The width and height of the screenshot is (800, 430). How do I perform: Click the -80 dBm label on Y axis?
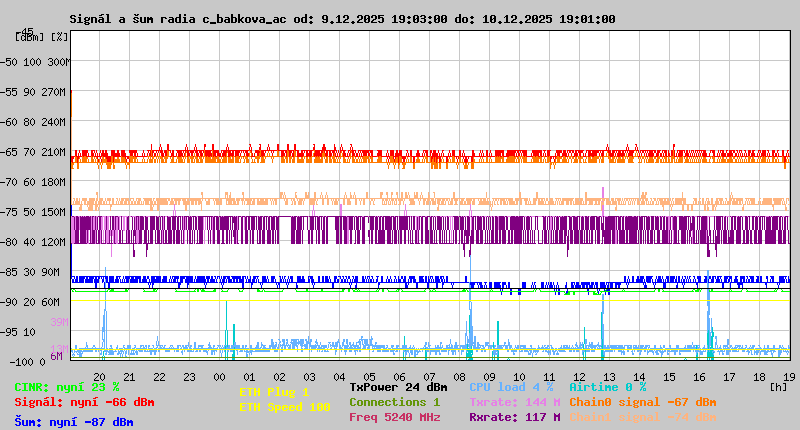click(x=11, y=242)
